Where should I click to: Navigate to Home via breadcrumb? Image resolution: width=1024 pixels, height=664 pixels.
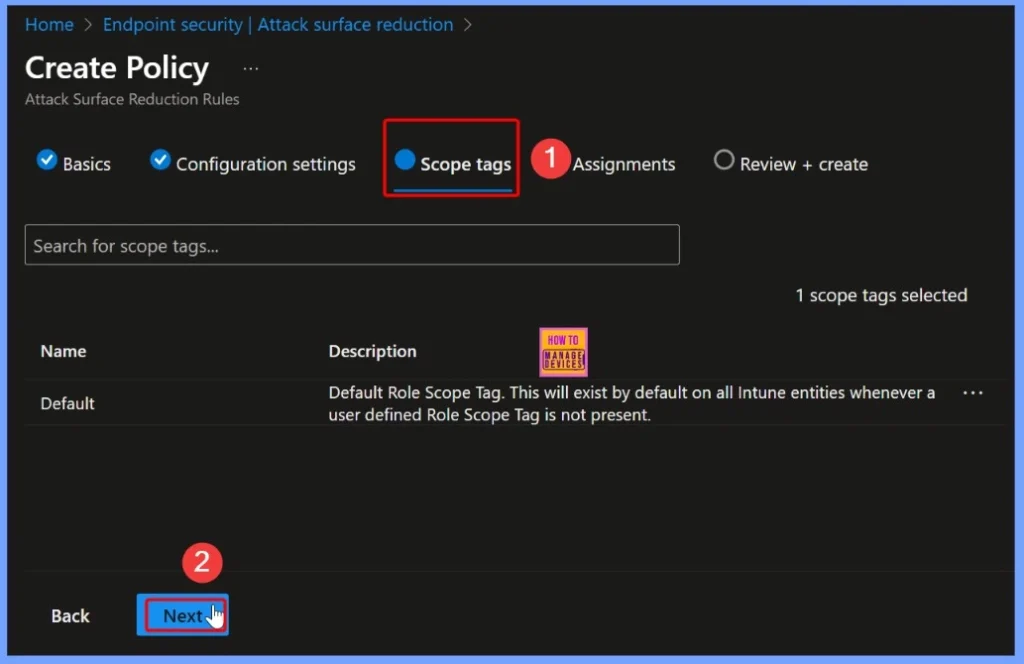[49, 24]
